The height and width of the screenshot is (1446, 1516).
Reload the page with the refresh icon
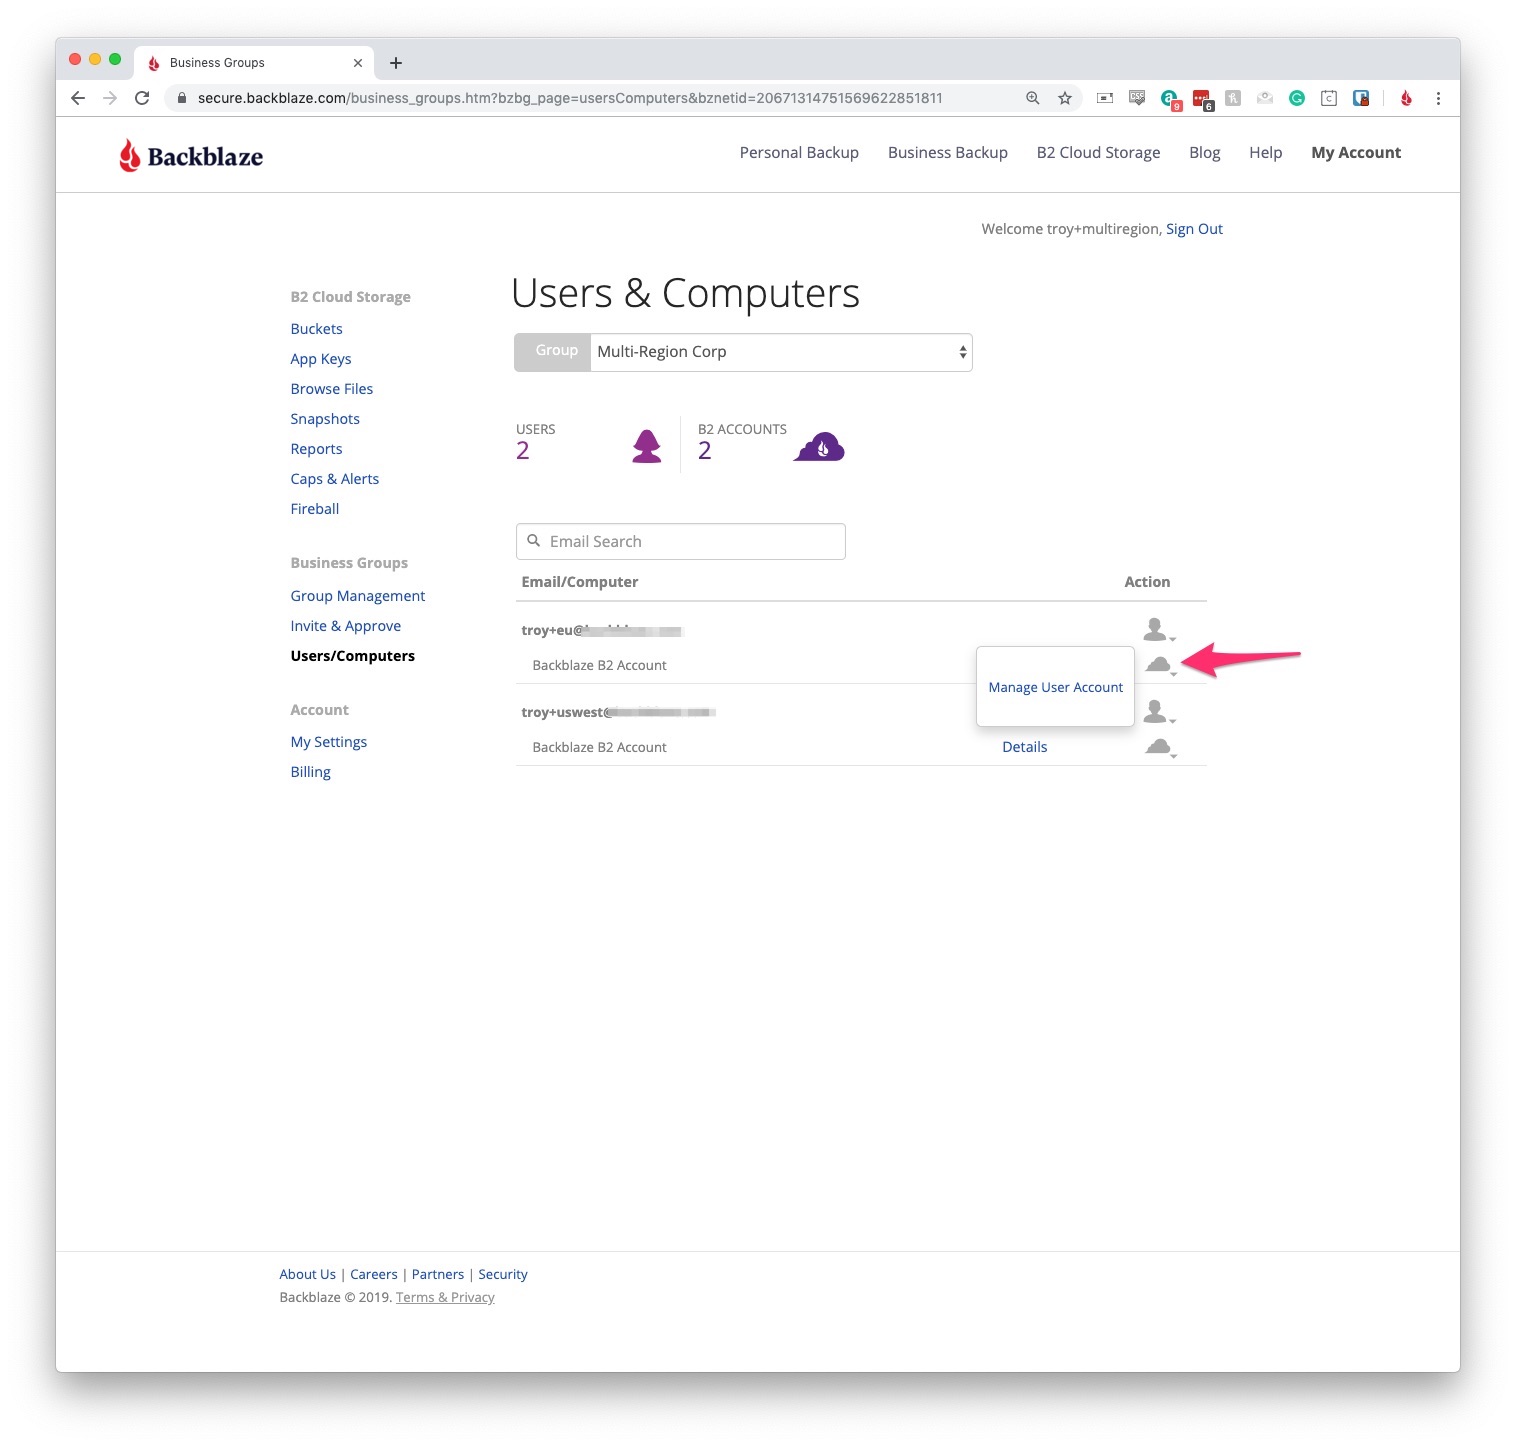point(142,98)
